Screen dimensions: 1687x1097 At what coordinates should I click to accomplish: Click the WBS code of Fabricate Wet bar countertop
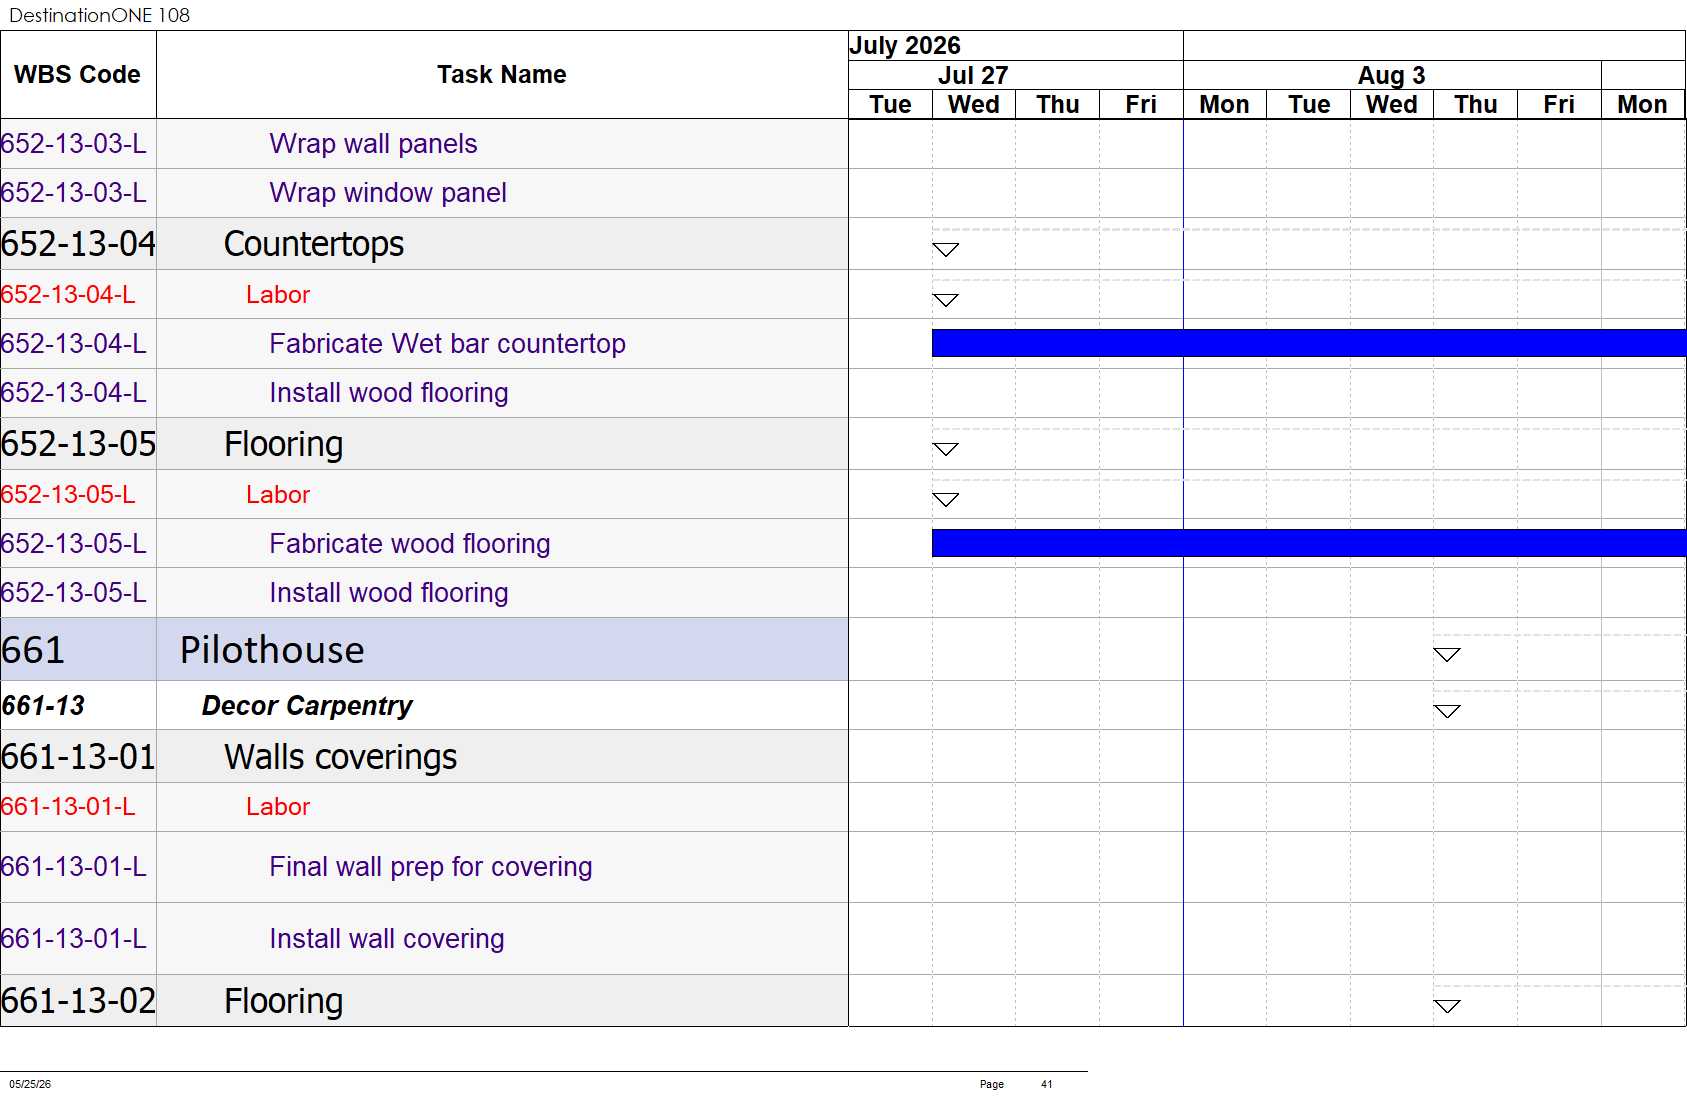click(x=74, y=344)
